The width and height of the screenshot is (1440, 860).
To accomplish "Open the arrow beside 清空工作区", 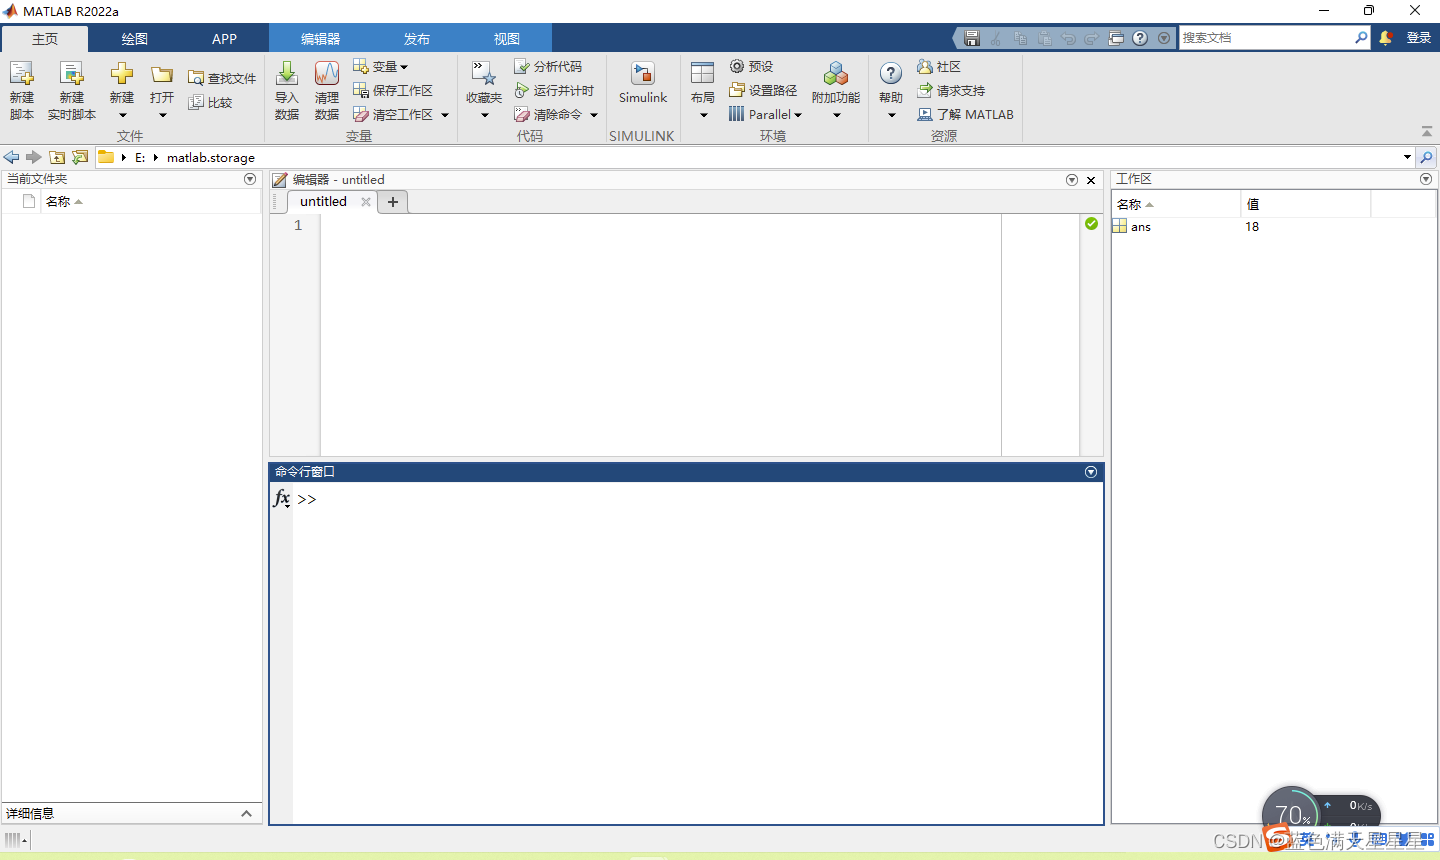I will 445,115.
